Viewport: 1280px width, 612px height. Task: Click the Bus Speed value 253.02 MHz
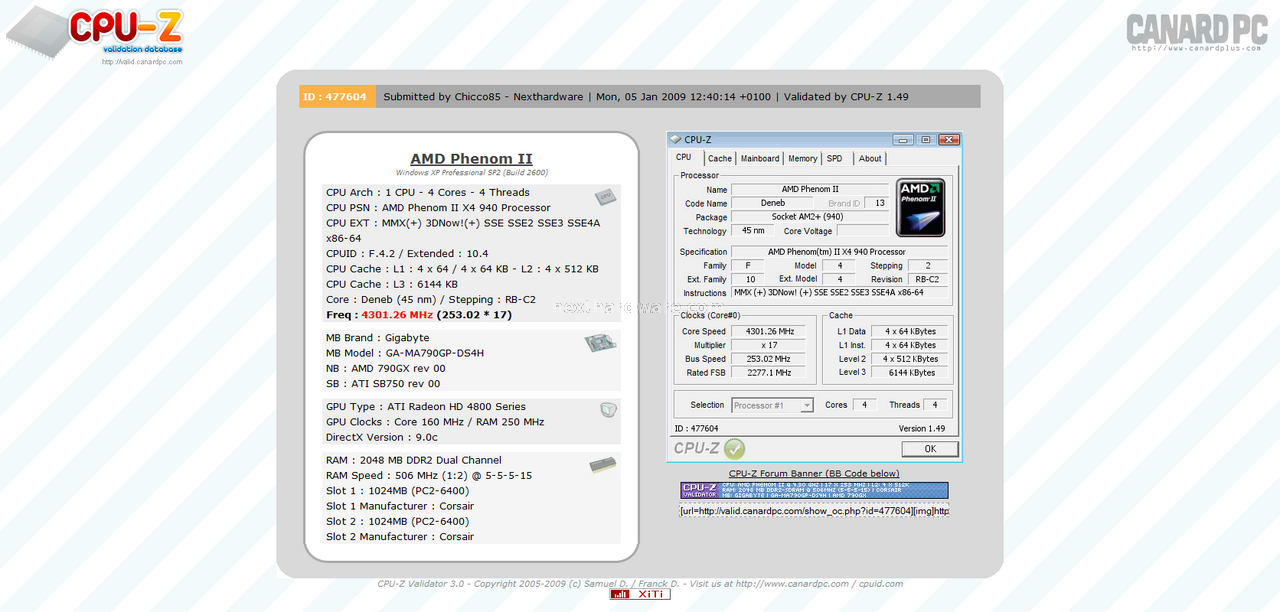point(769,359)
